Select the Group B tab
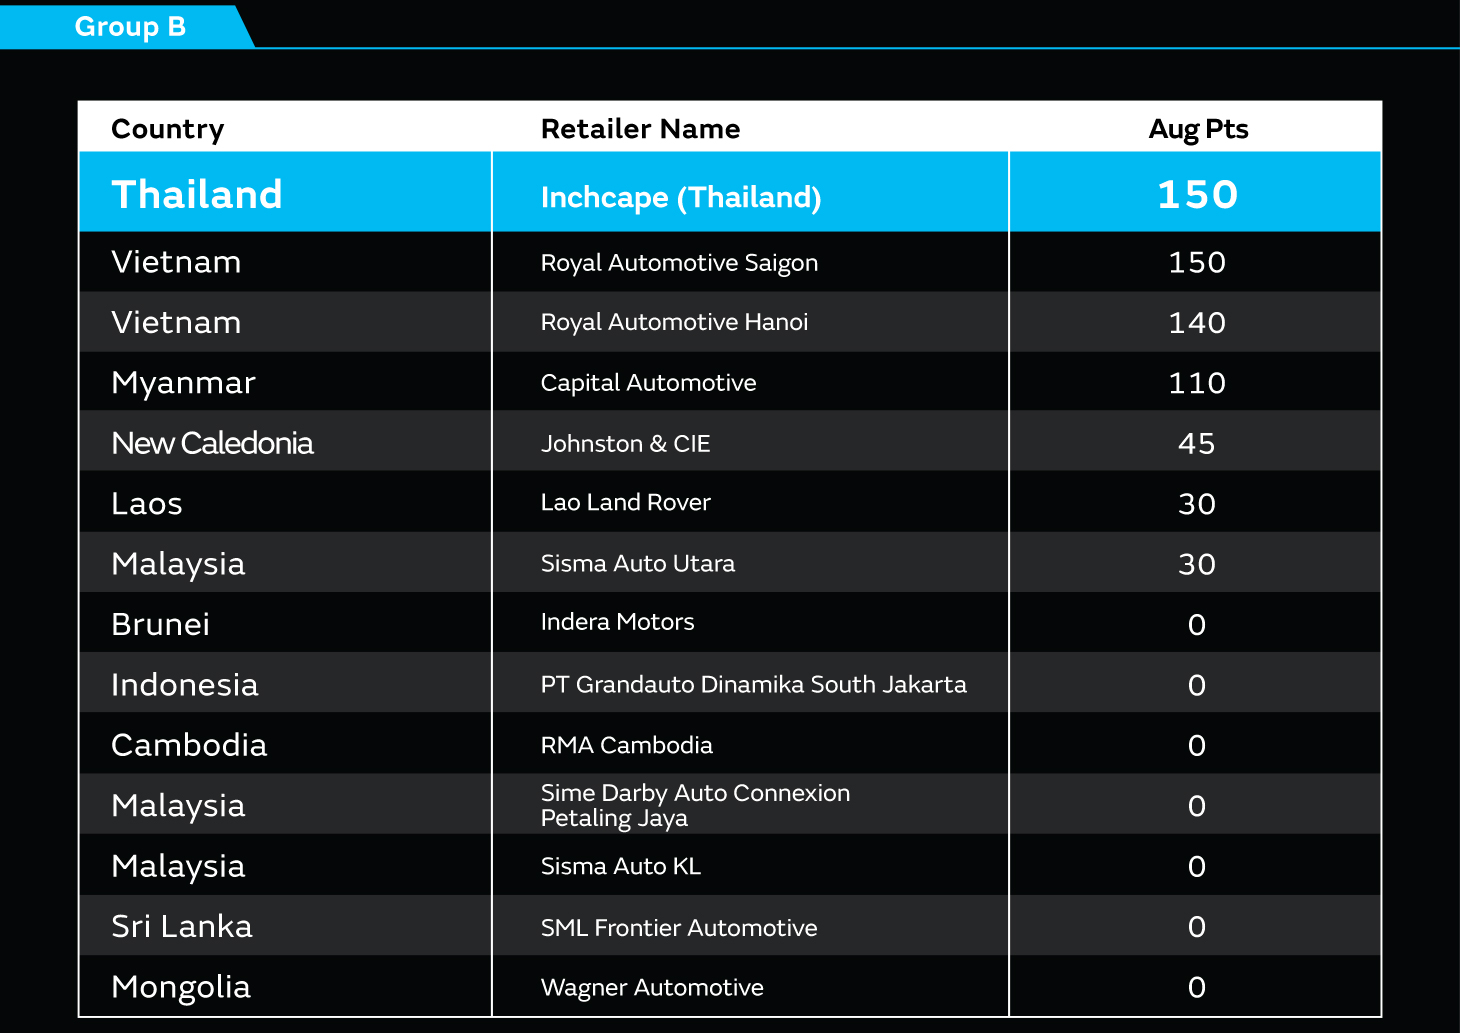This screenshot has height=1033, width=1460. tap(130, 26)
